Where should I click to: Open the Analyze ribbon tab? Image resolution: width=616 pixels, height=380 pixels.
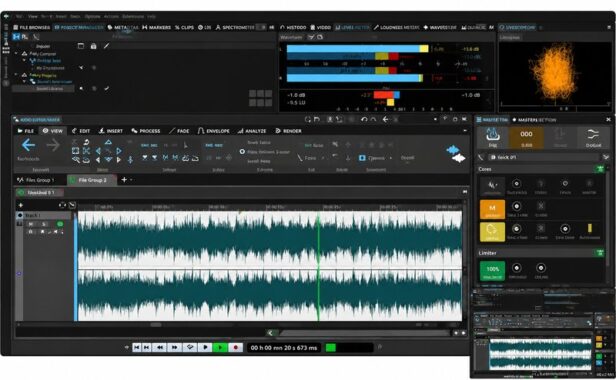pyautogui.click(x=252, y=131)
